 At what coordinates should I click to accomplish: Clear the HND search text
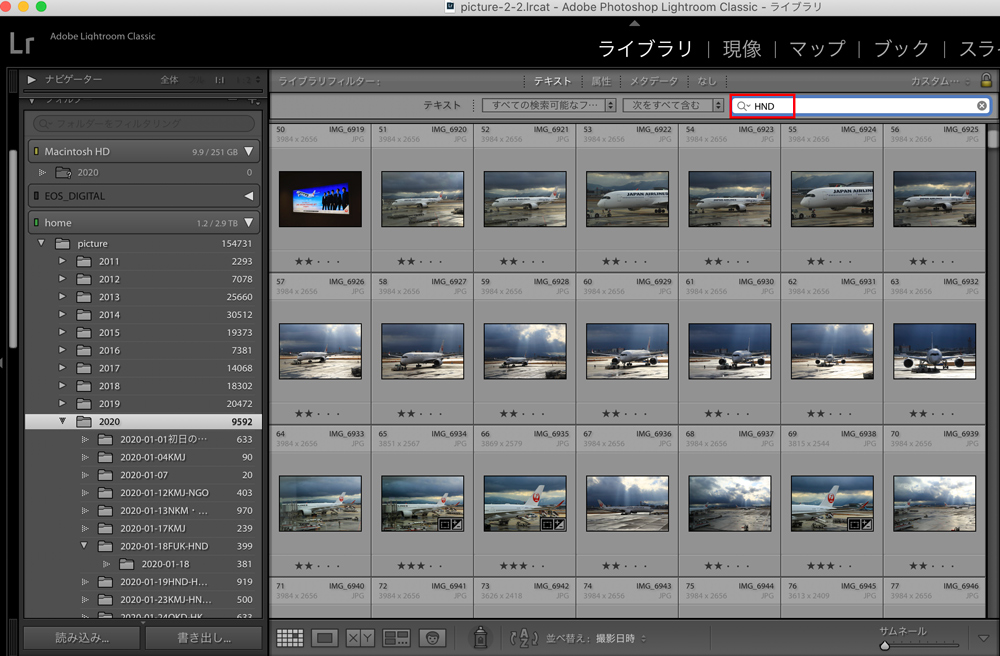click(982, 106)
